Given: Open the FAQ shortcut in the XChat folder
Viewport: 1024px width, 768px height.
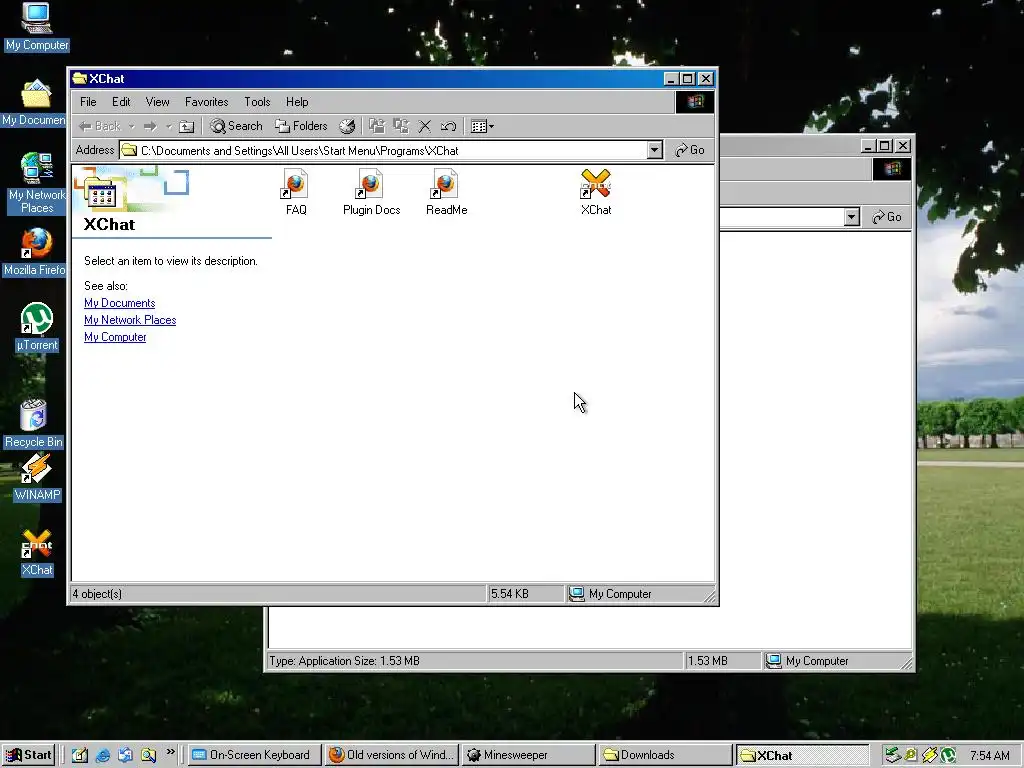Looking at the screenshot, I should click(x=296, y=192).
